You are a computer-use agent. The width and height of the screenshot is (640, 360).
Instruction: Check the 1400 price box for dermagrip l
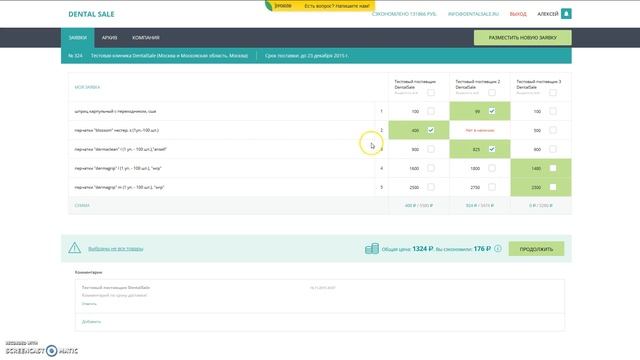point(553,168)
